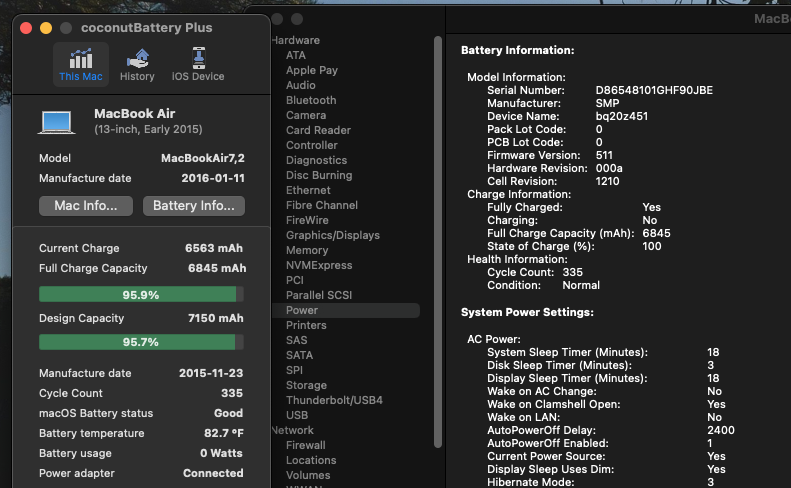The height and width of the screenshot is (488, 791).
Task: Click the Battery temperature value 82.7 °F
Action: point(223,433)
